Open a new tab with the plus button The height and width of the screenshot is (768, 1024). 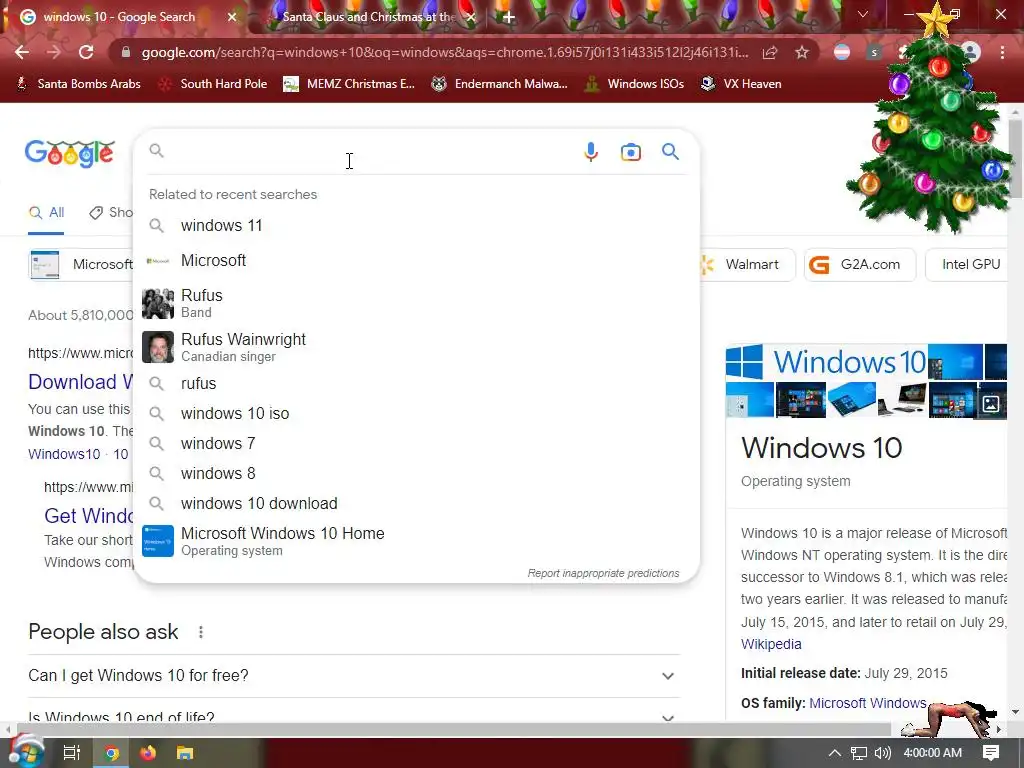(x=509, y=17)
